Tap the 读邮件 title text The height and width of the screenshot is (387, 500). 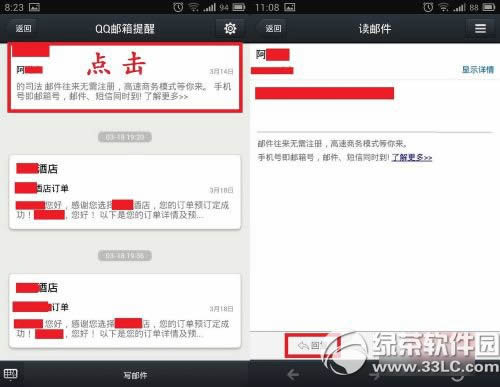pos(375,29)
